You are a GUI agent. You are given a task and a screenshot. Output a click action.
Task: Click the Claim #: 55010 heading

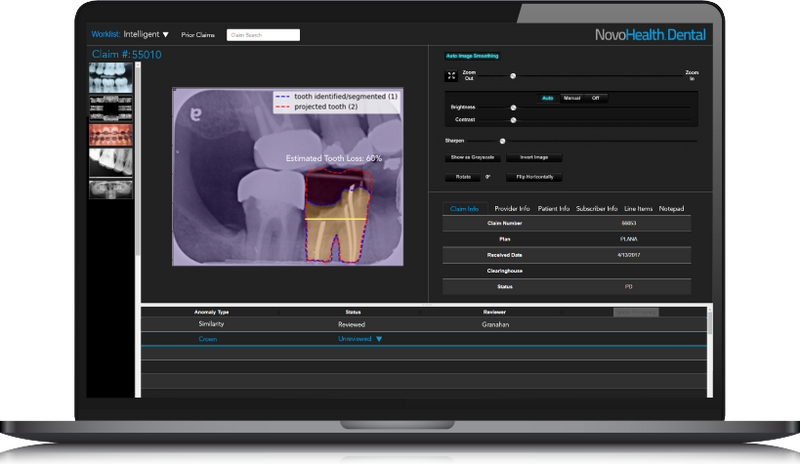127,54
